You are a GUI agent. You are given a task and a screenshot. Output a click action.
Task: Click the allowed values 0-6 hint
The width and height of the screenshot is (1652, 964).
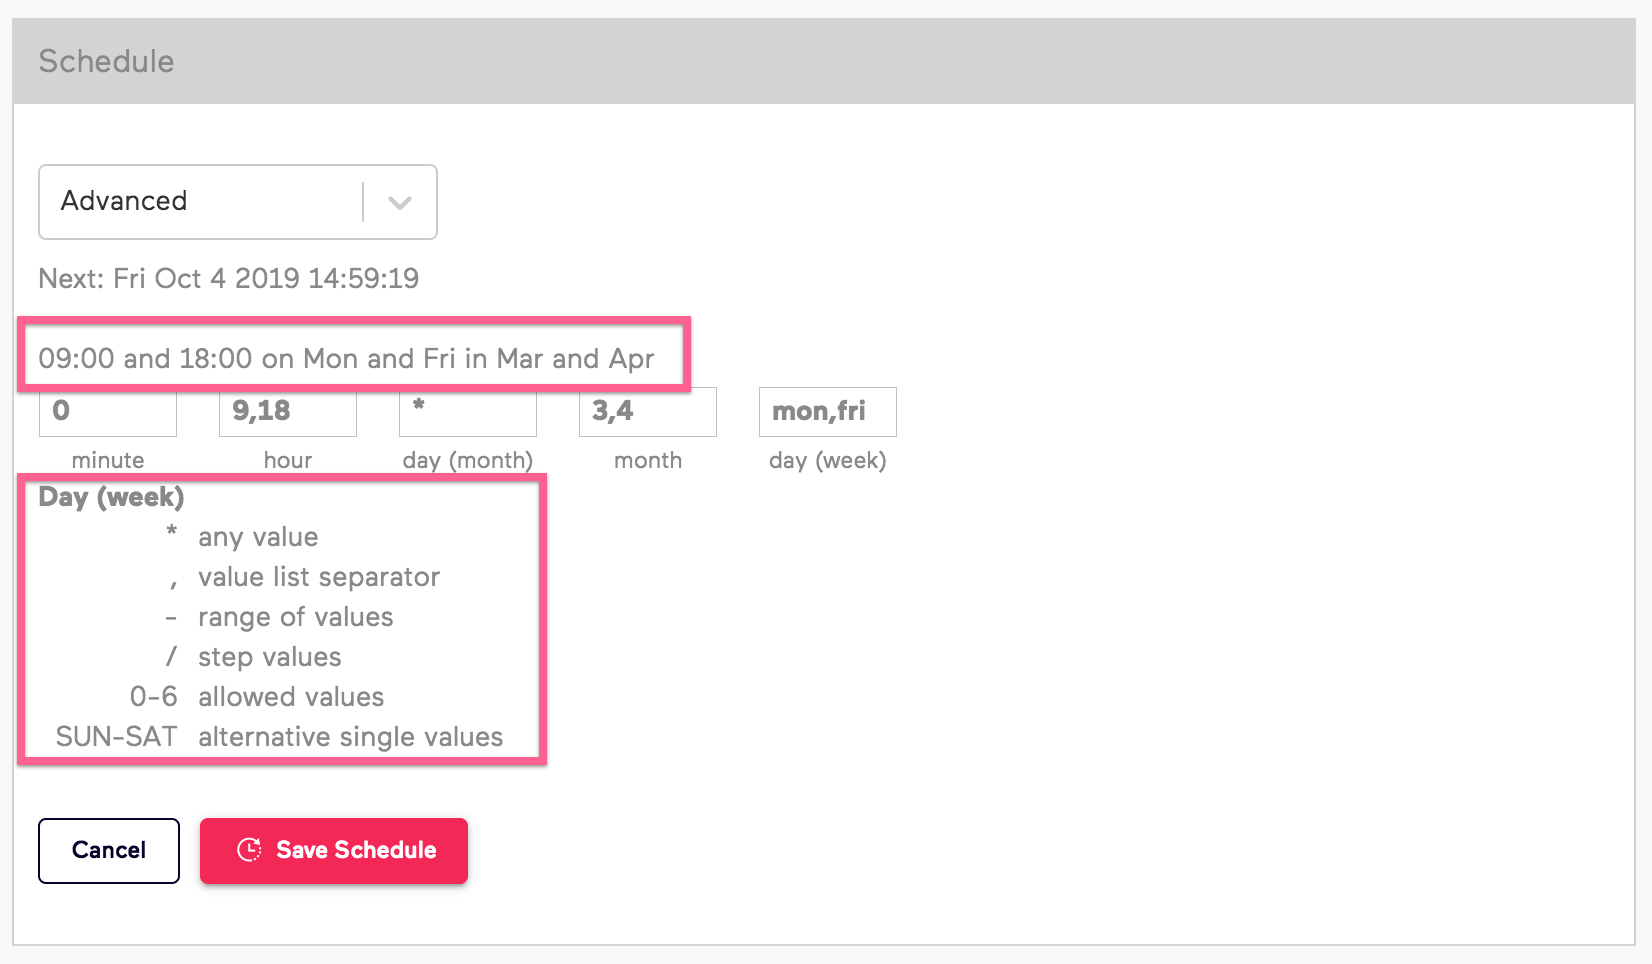click(258, 697)
